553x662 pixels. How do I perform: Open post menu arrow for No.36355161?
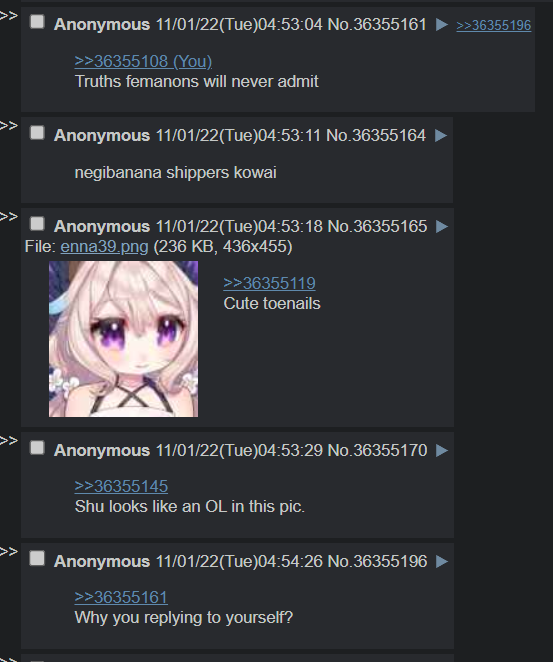442,24
